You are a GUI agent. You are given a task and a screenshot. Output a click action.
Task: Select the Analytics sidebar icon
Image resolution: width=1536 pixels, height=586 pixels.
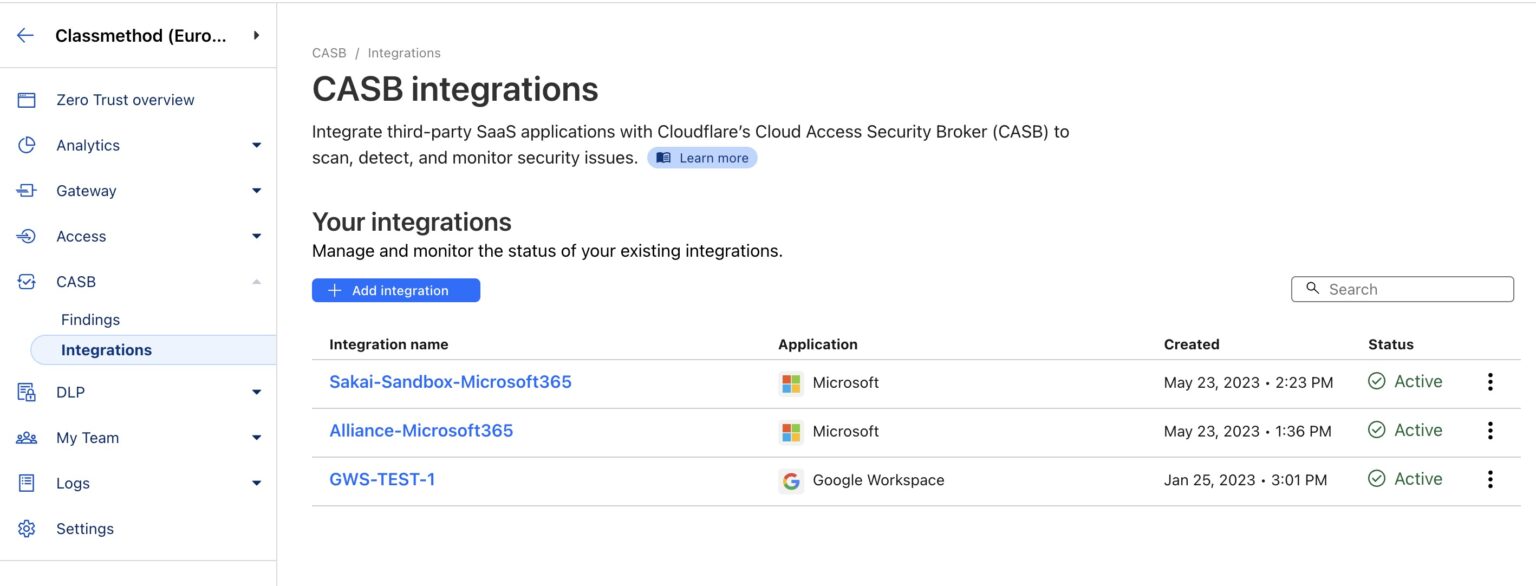click(24, 145)
